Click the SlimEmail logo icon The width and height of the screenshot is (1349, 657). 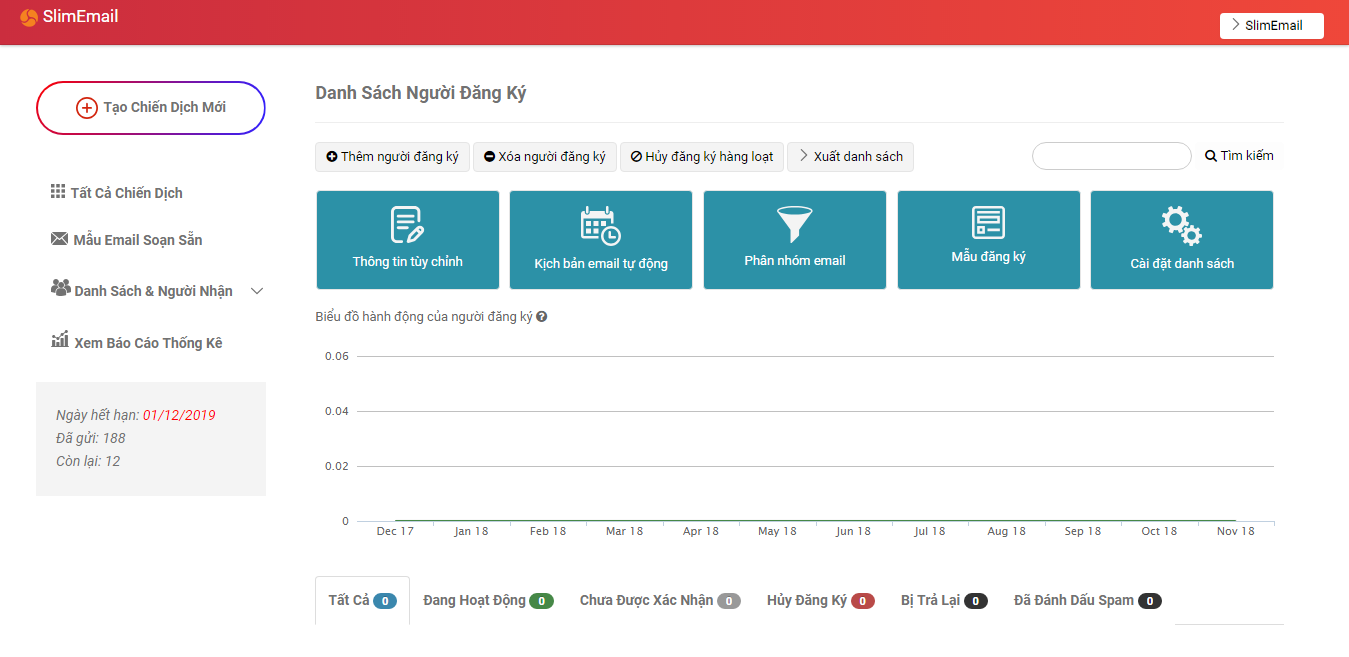pos(29,17)
